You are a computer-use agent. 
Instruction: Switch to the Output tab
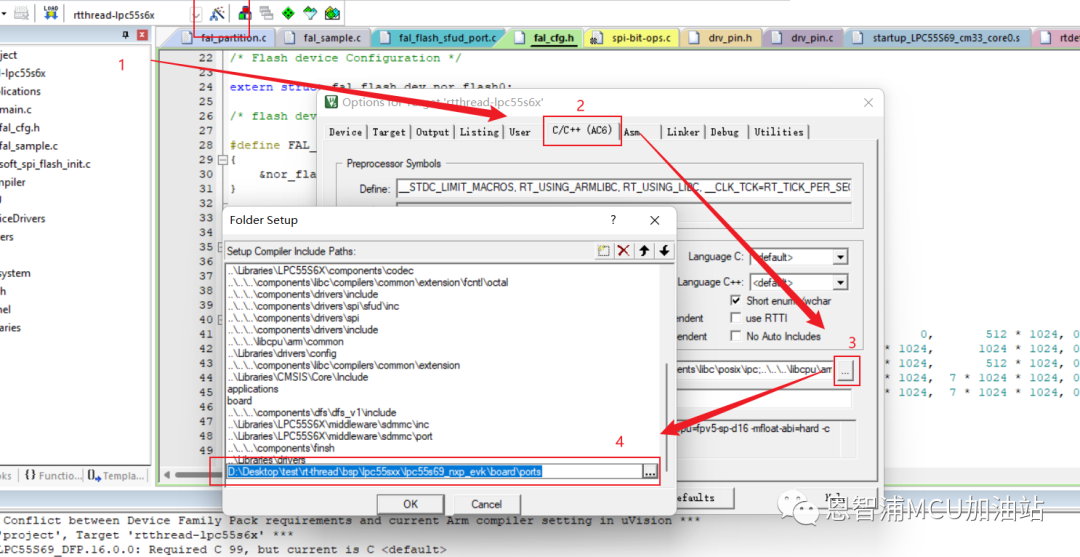[432, 132]
